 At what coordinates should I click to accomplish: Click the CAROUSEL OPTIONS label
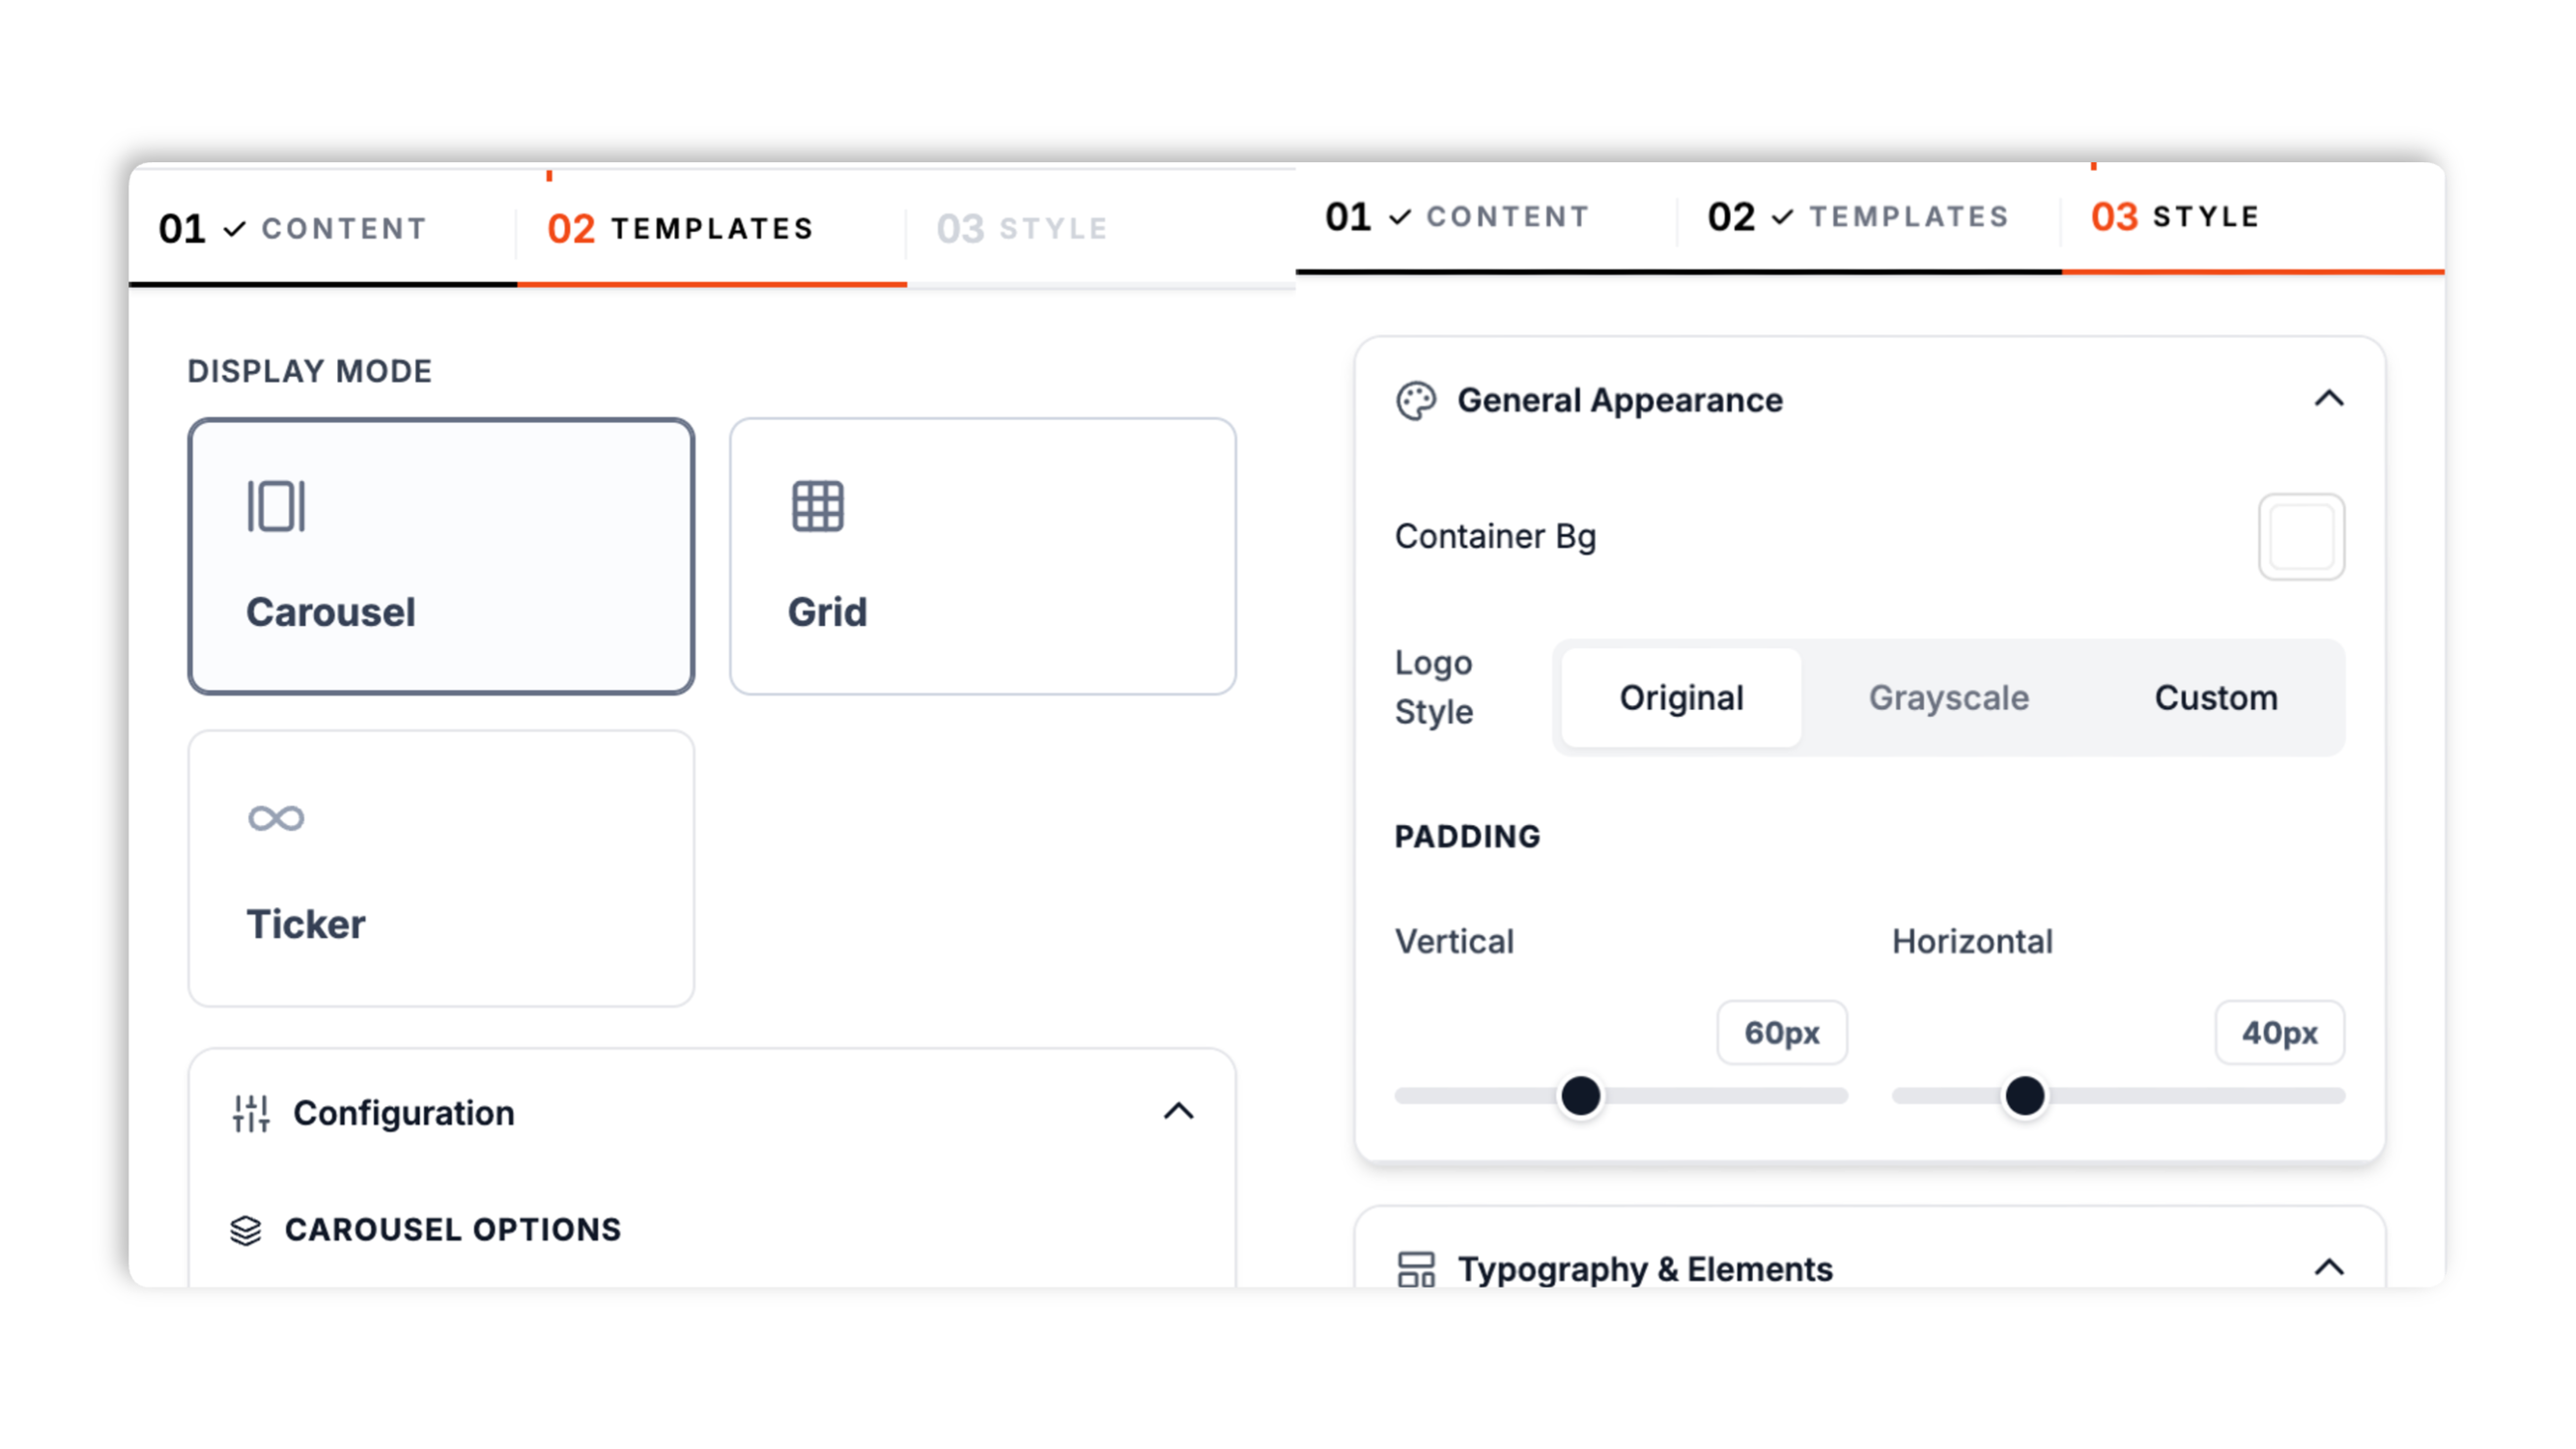click(453, 1230)
